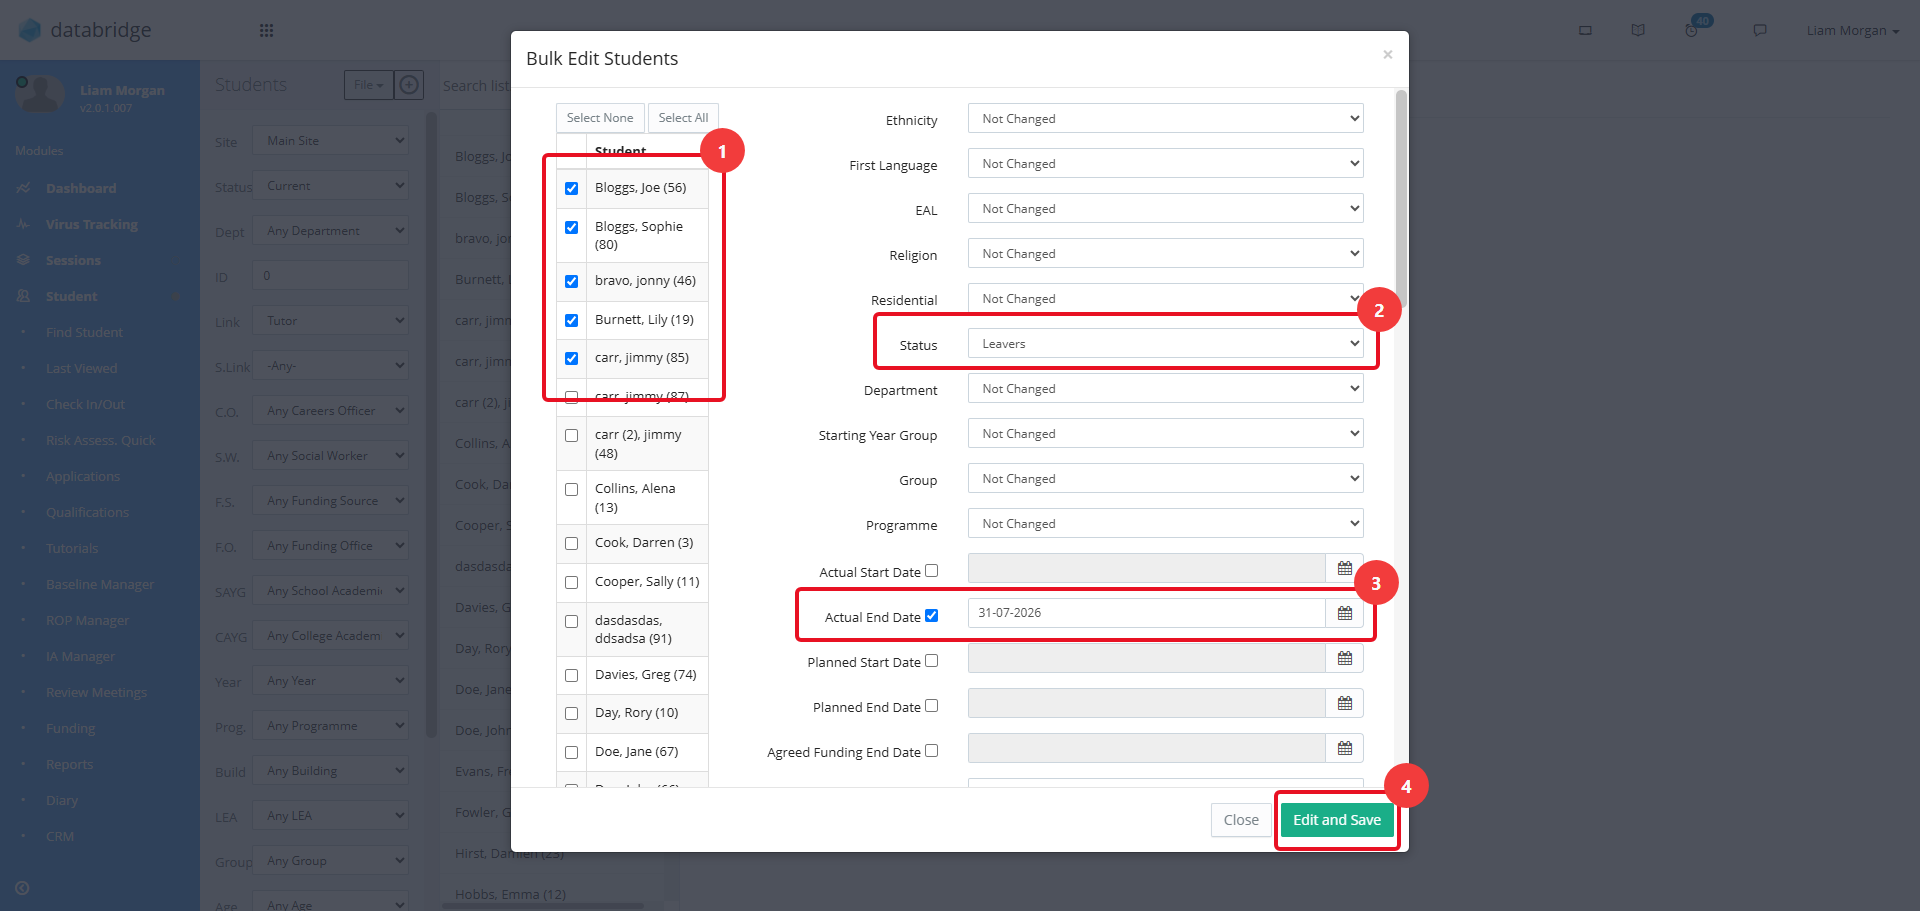Check the Cooper, Sally (11) checkbox
The width and height of the screenshot is (1920, 911).
tap(571, 582)
